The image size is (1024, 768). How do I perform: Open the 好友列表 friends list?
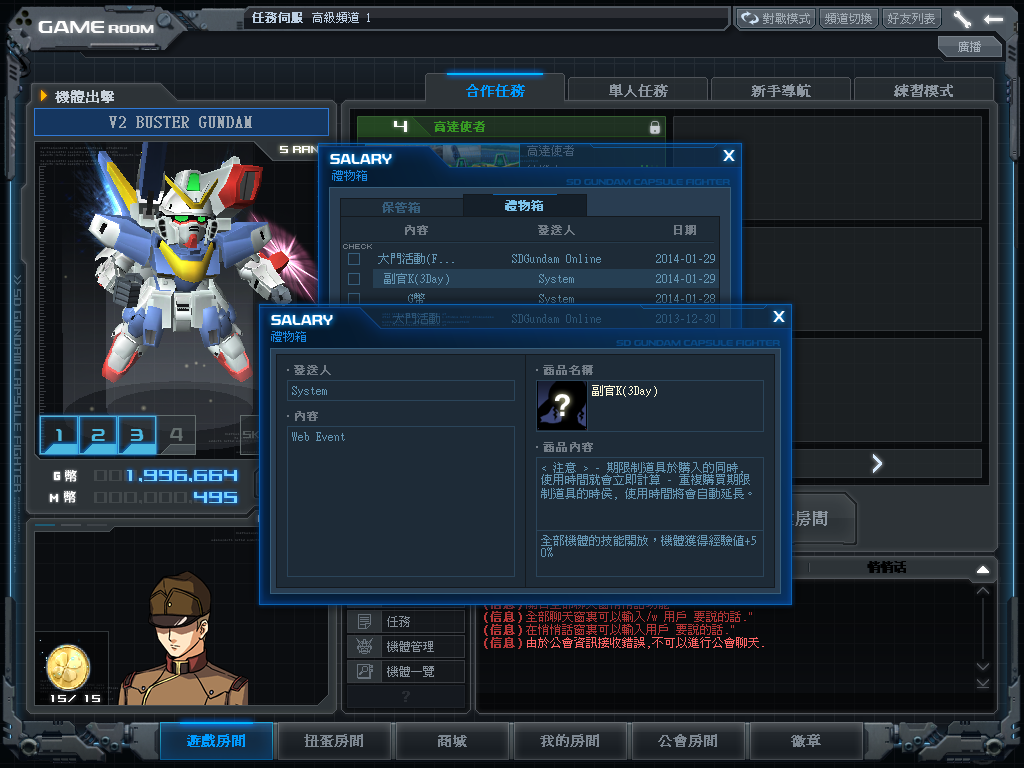point(912,18)
